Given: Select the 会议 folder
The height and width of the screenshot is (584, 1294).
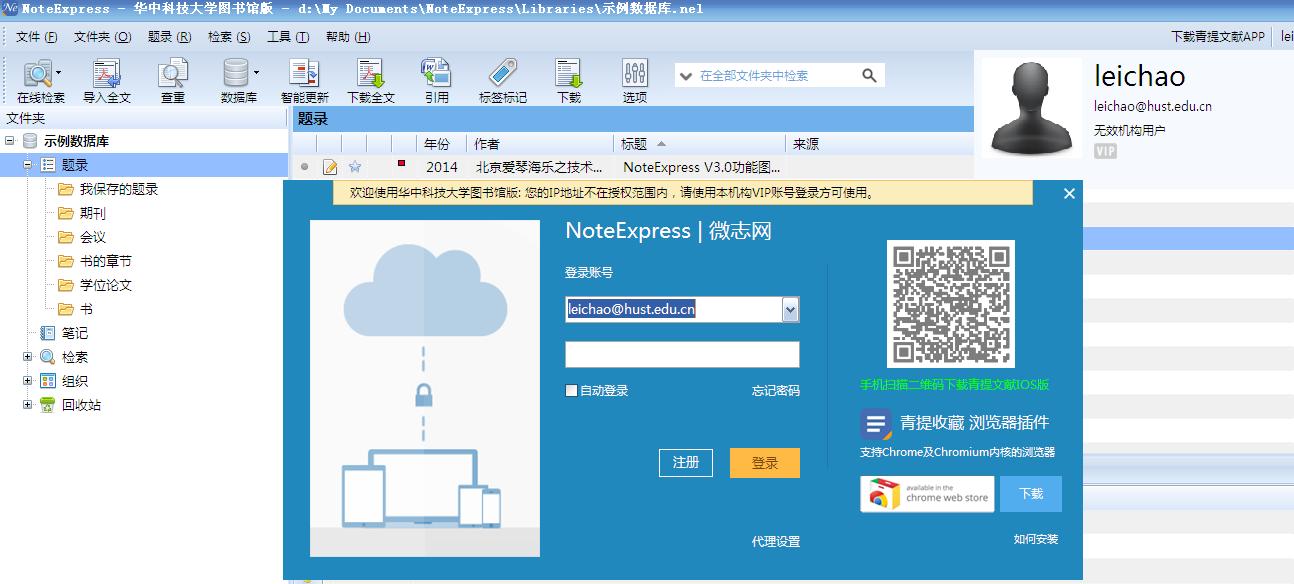Looking at the screenshot, I should (93, 237).
